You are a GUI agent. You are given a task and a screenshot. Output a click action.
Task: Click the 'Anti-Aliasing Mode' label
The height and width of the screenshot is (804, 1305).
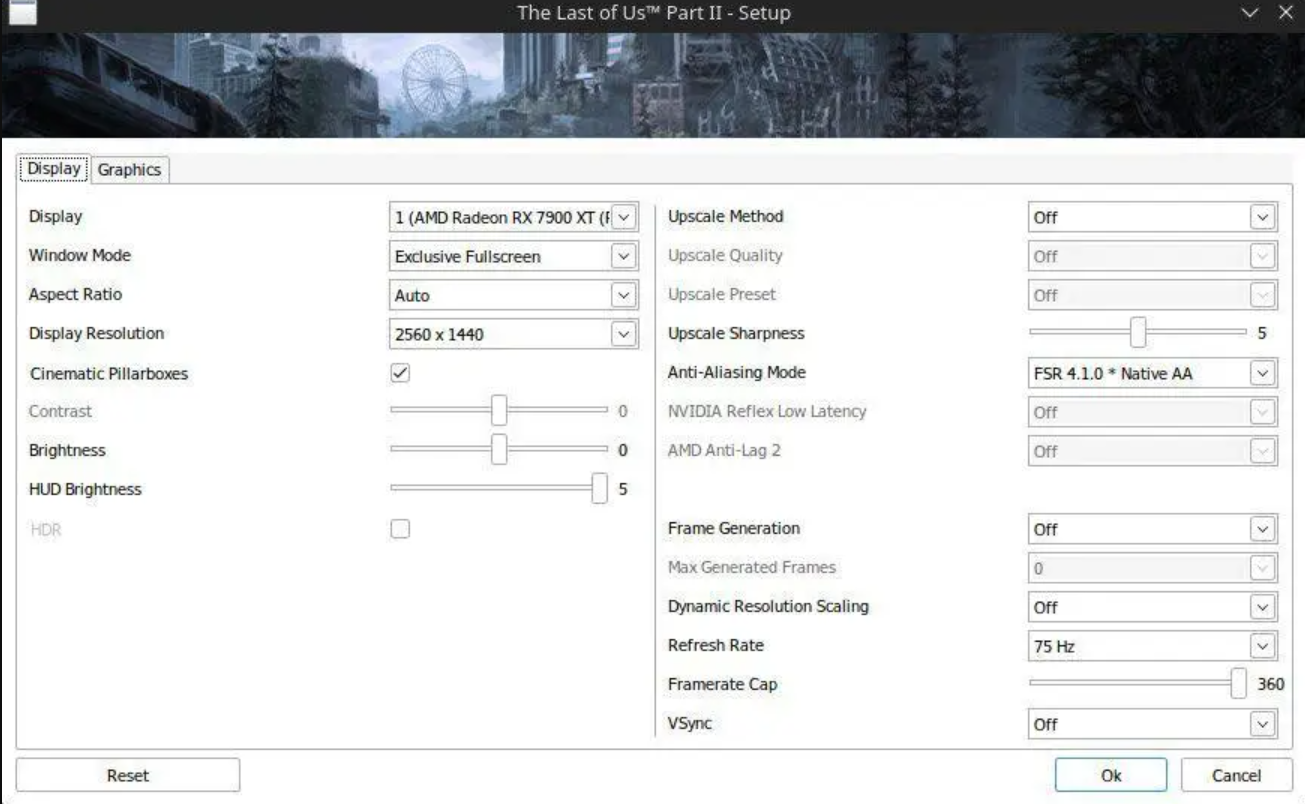(x=736, y=372)
